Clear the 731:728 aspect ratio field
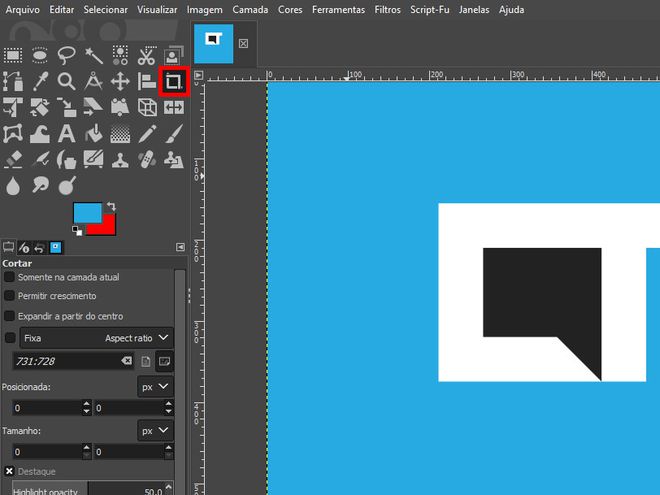 [x=126, y=361]
